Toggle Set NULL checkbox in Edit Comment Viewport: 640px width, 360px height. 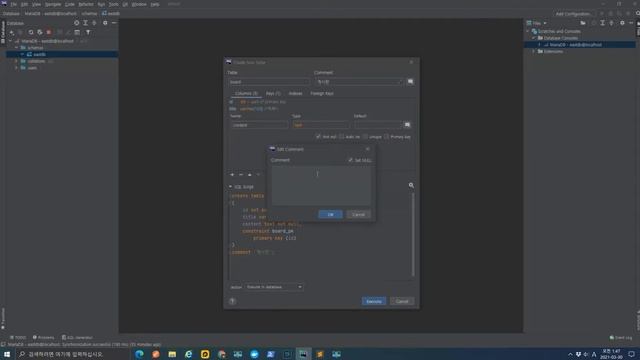(x=350, y=160)
